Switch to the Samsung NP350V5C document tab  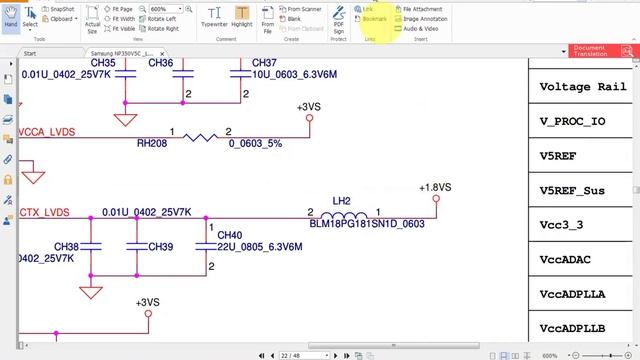pos(122,53)
